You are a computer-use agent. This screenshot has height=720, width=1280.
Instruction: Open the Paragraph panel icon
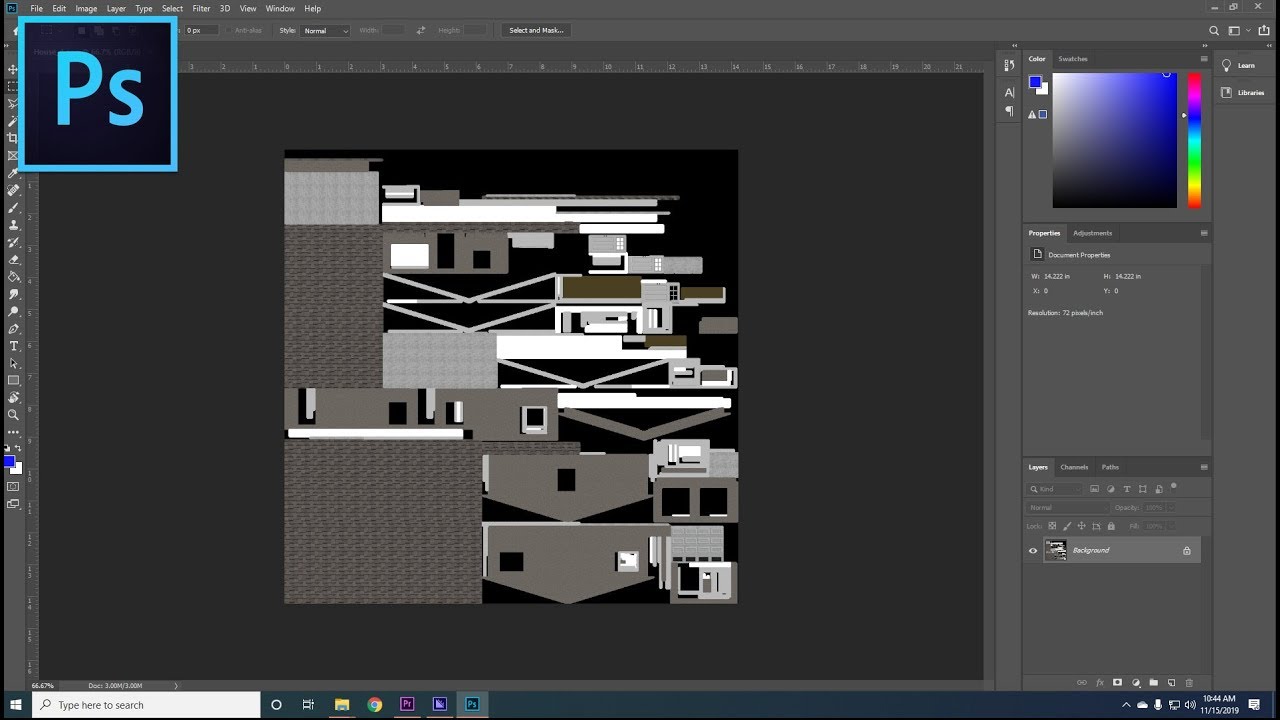[x=1009, y=111]
